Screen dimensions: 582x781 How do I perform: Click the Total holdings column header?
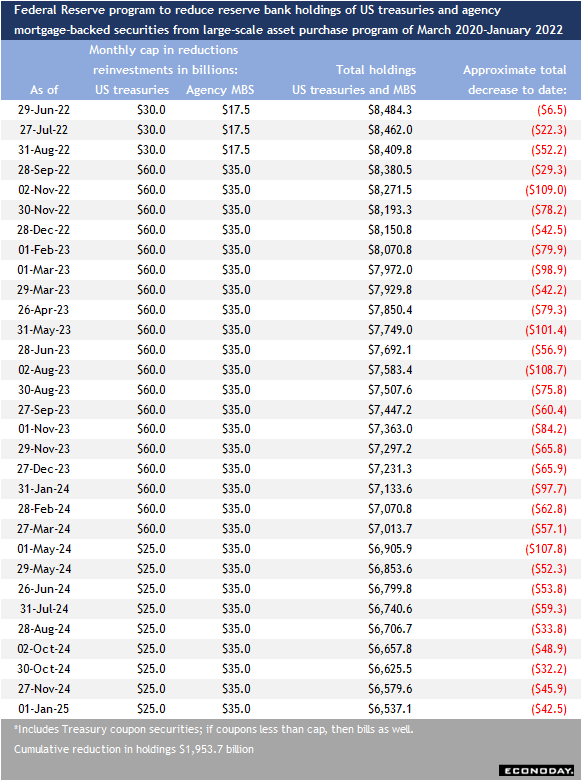point(354,80)
